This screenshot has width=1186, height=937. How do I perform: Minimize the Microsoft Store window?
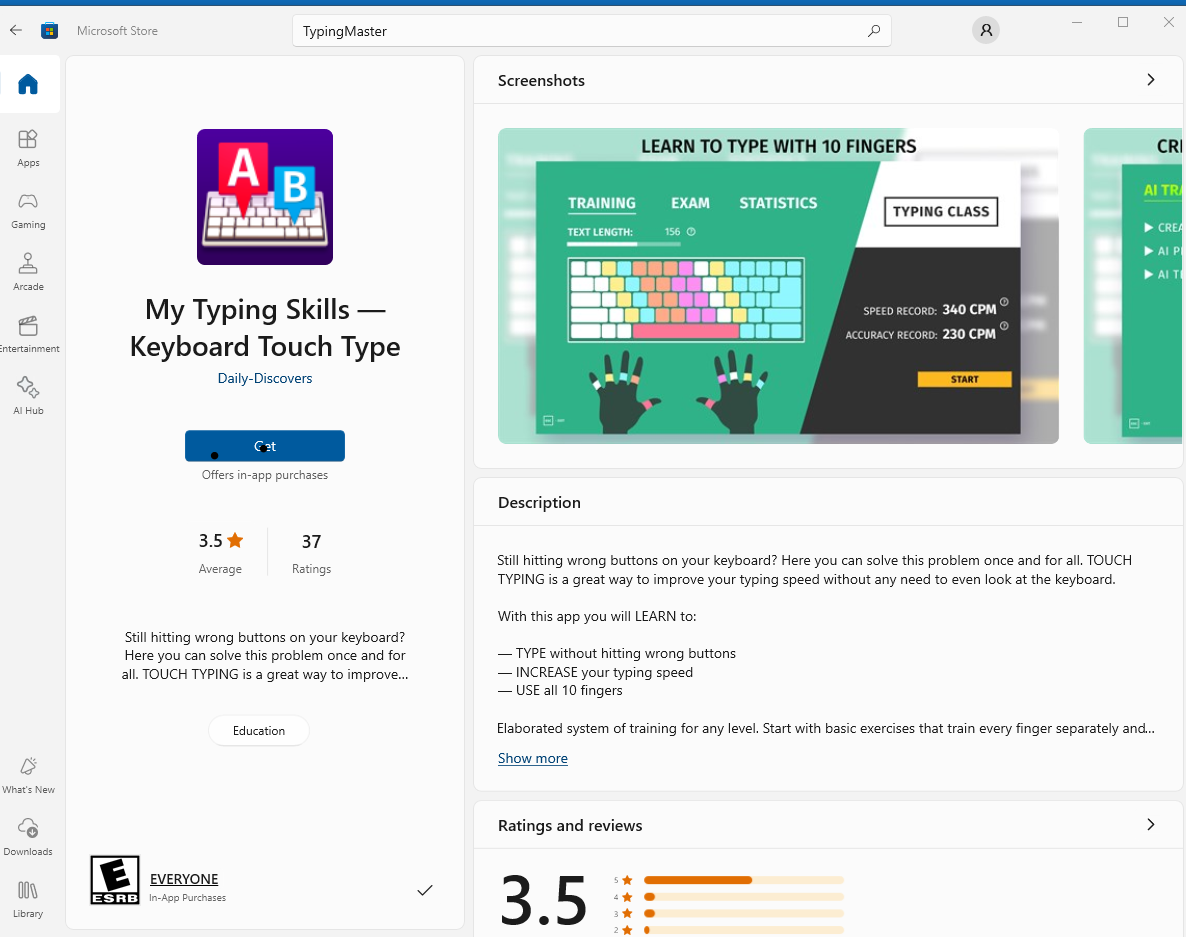pos(1077,23)
